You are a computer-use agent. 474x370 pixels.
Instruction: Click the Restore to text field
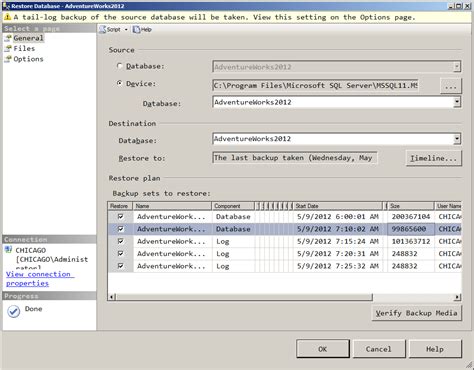click(x=295, y=158)
